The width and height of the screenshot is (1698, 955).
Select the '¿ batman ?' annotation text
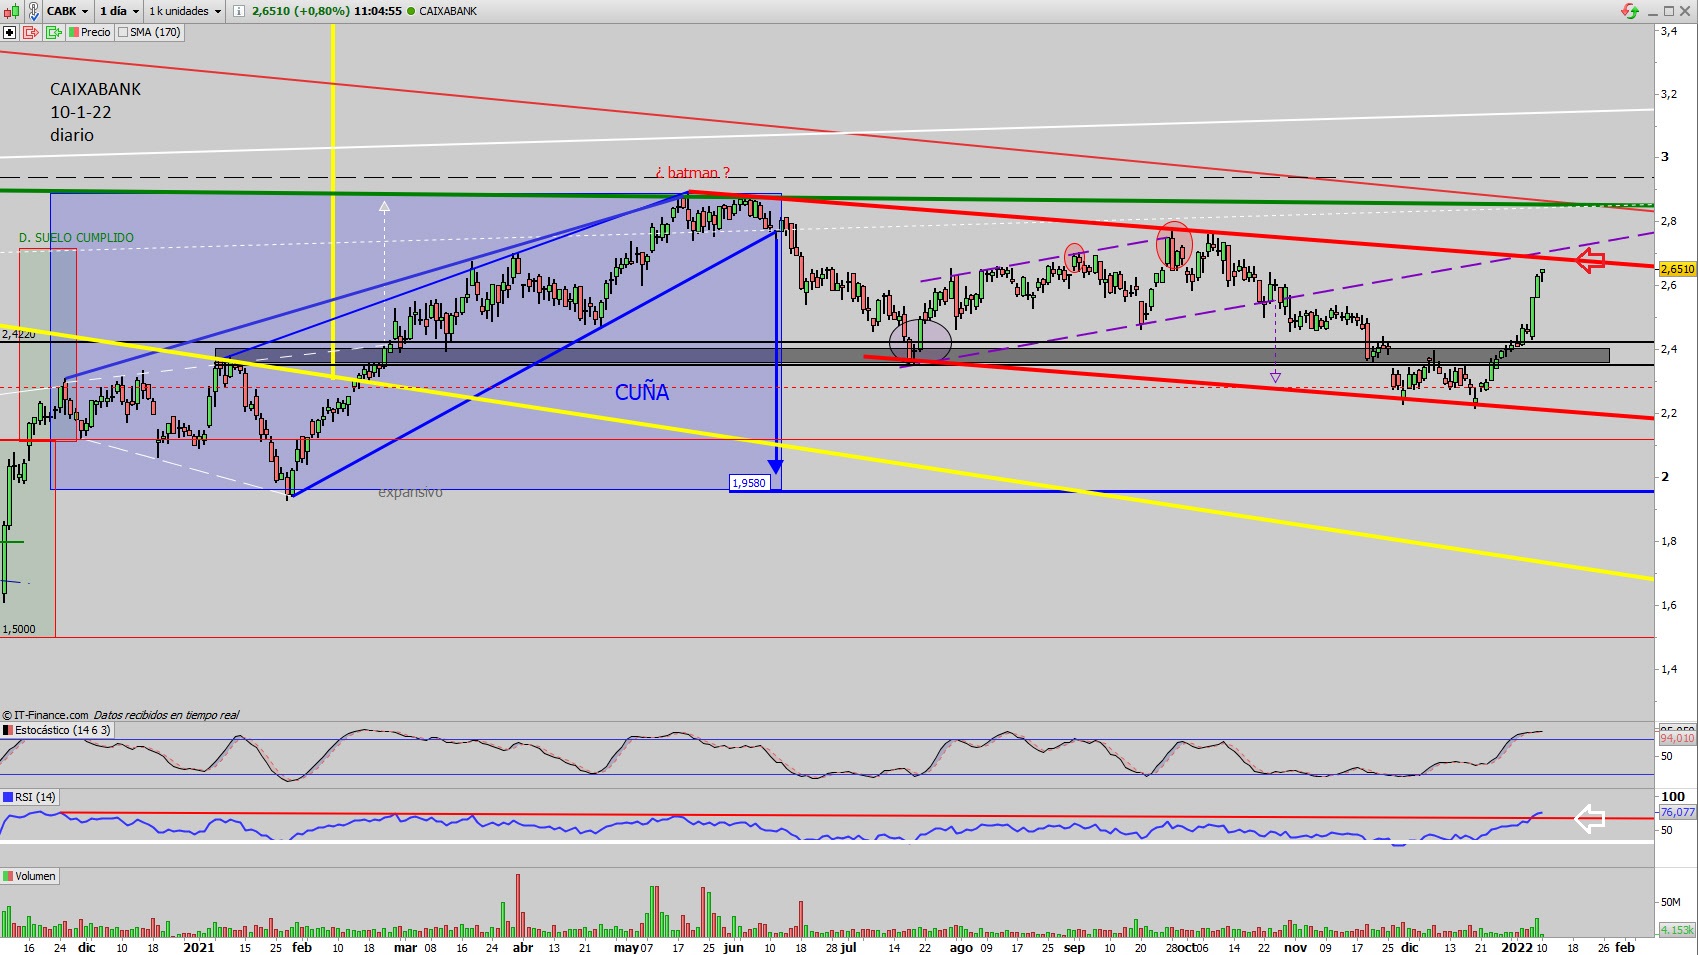[693, 173]
